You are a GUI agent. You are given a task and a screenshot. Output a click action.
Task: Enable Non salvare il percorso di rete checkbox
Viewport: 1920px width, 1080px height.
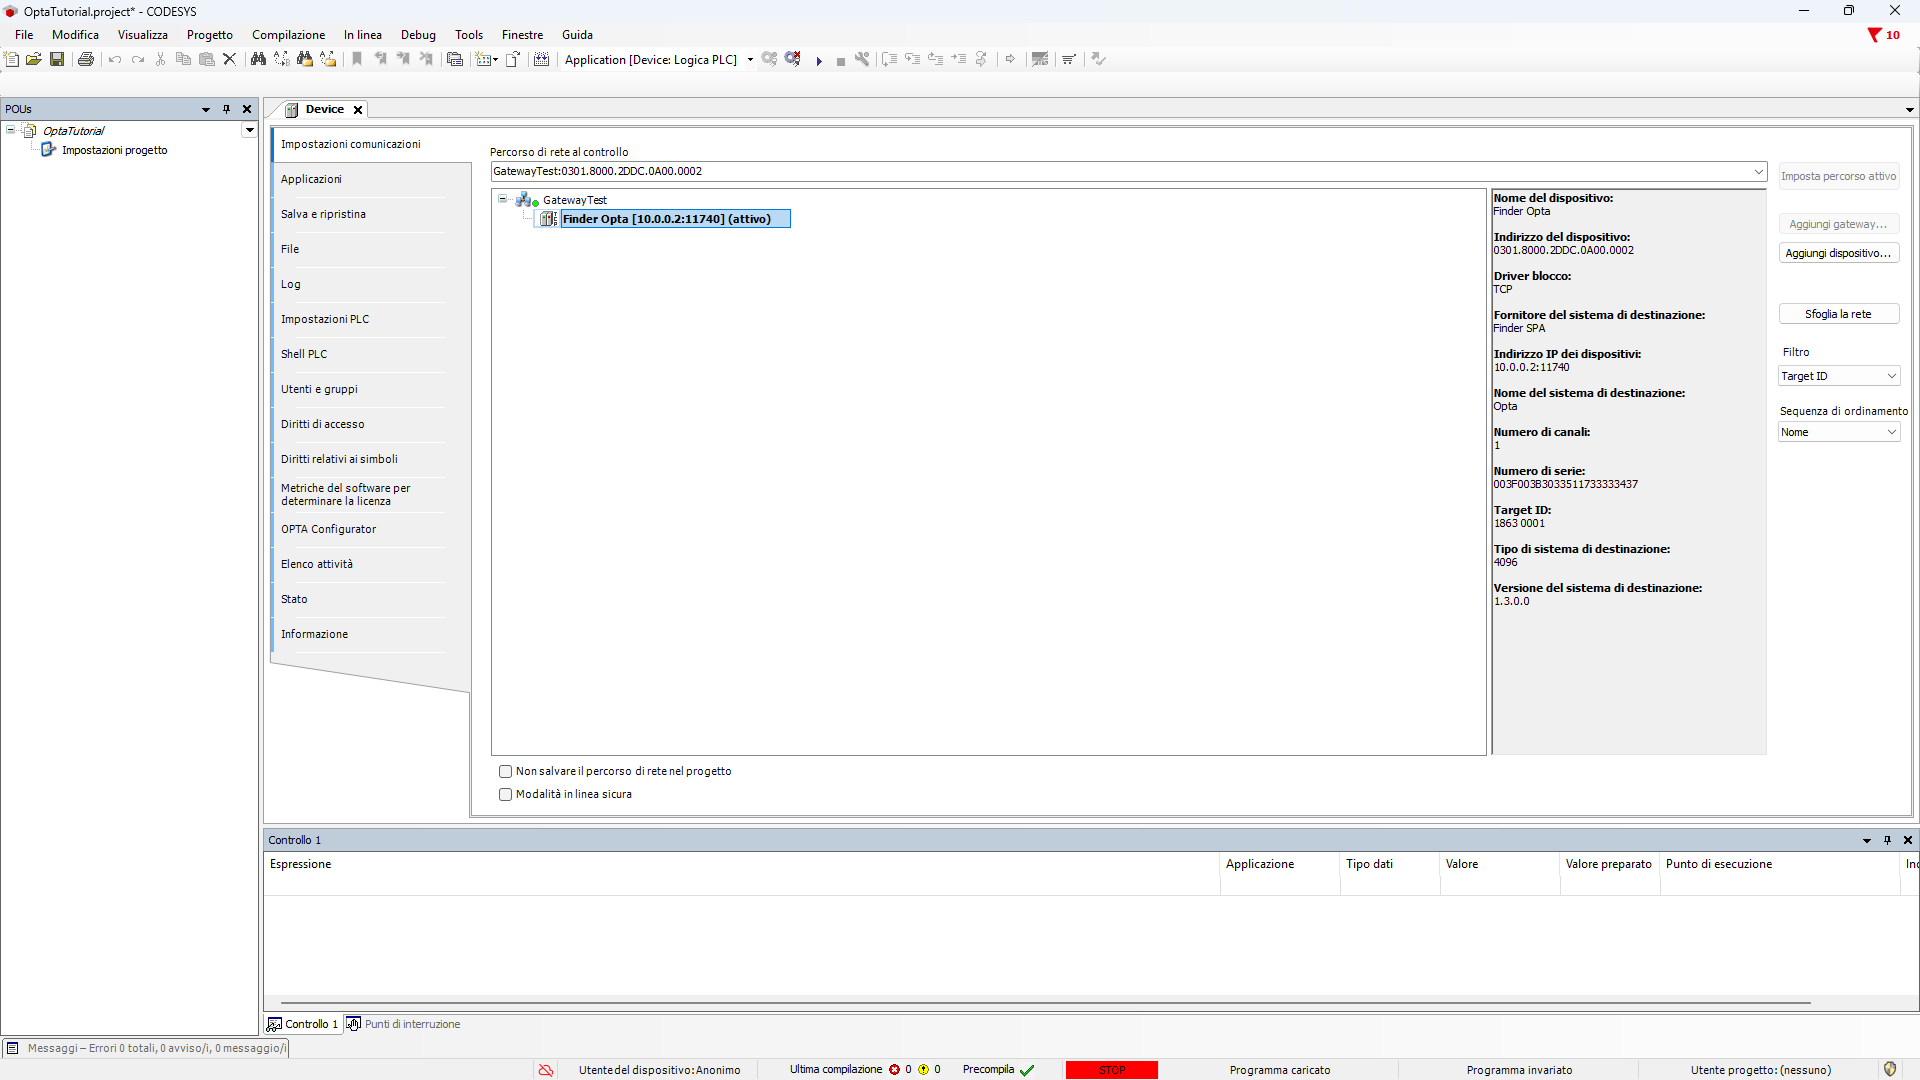coord(505,771)
